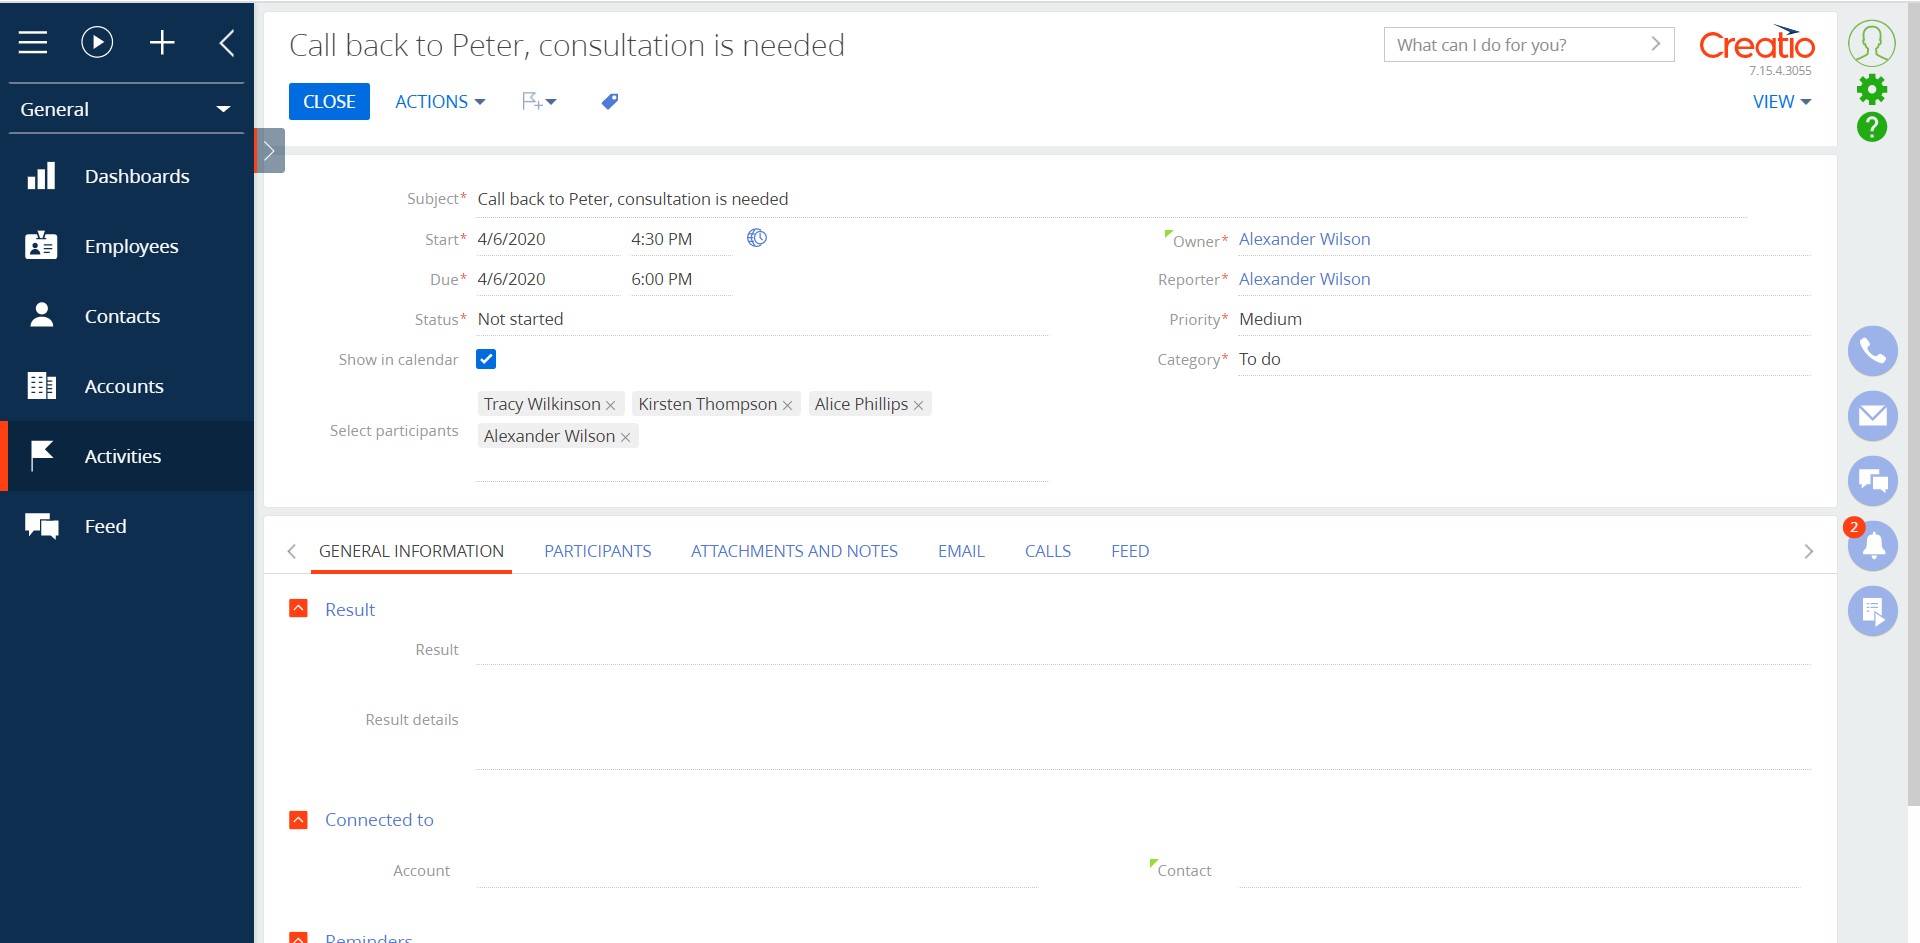
Task: Open the email panel envelope icon
Action: tap(1872, 416)
